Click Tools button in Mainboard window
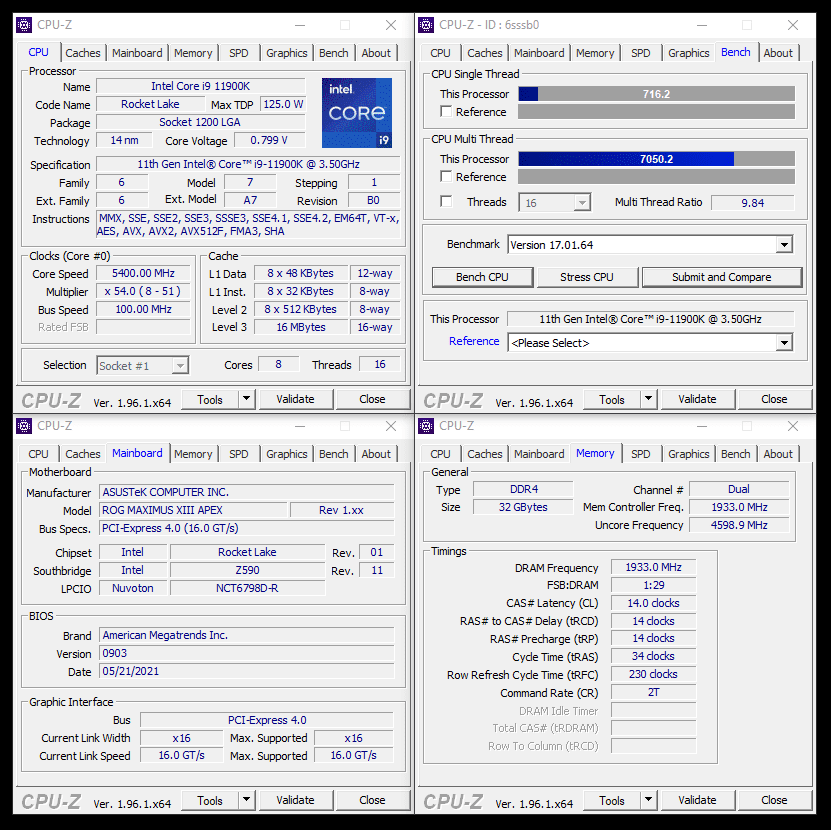Screen dimensions: 831x830 click(x=210, y=800)
